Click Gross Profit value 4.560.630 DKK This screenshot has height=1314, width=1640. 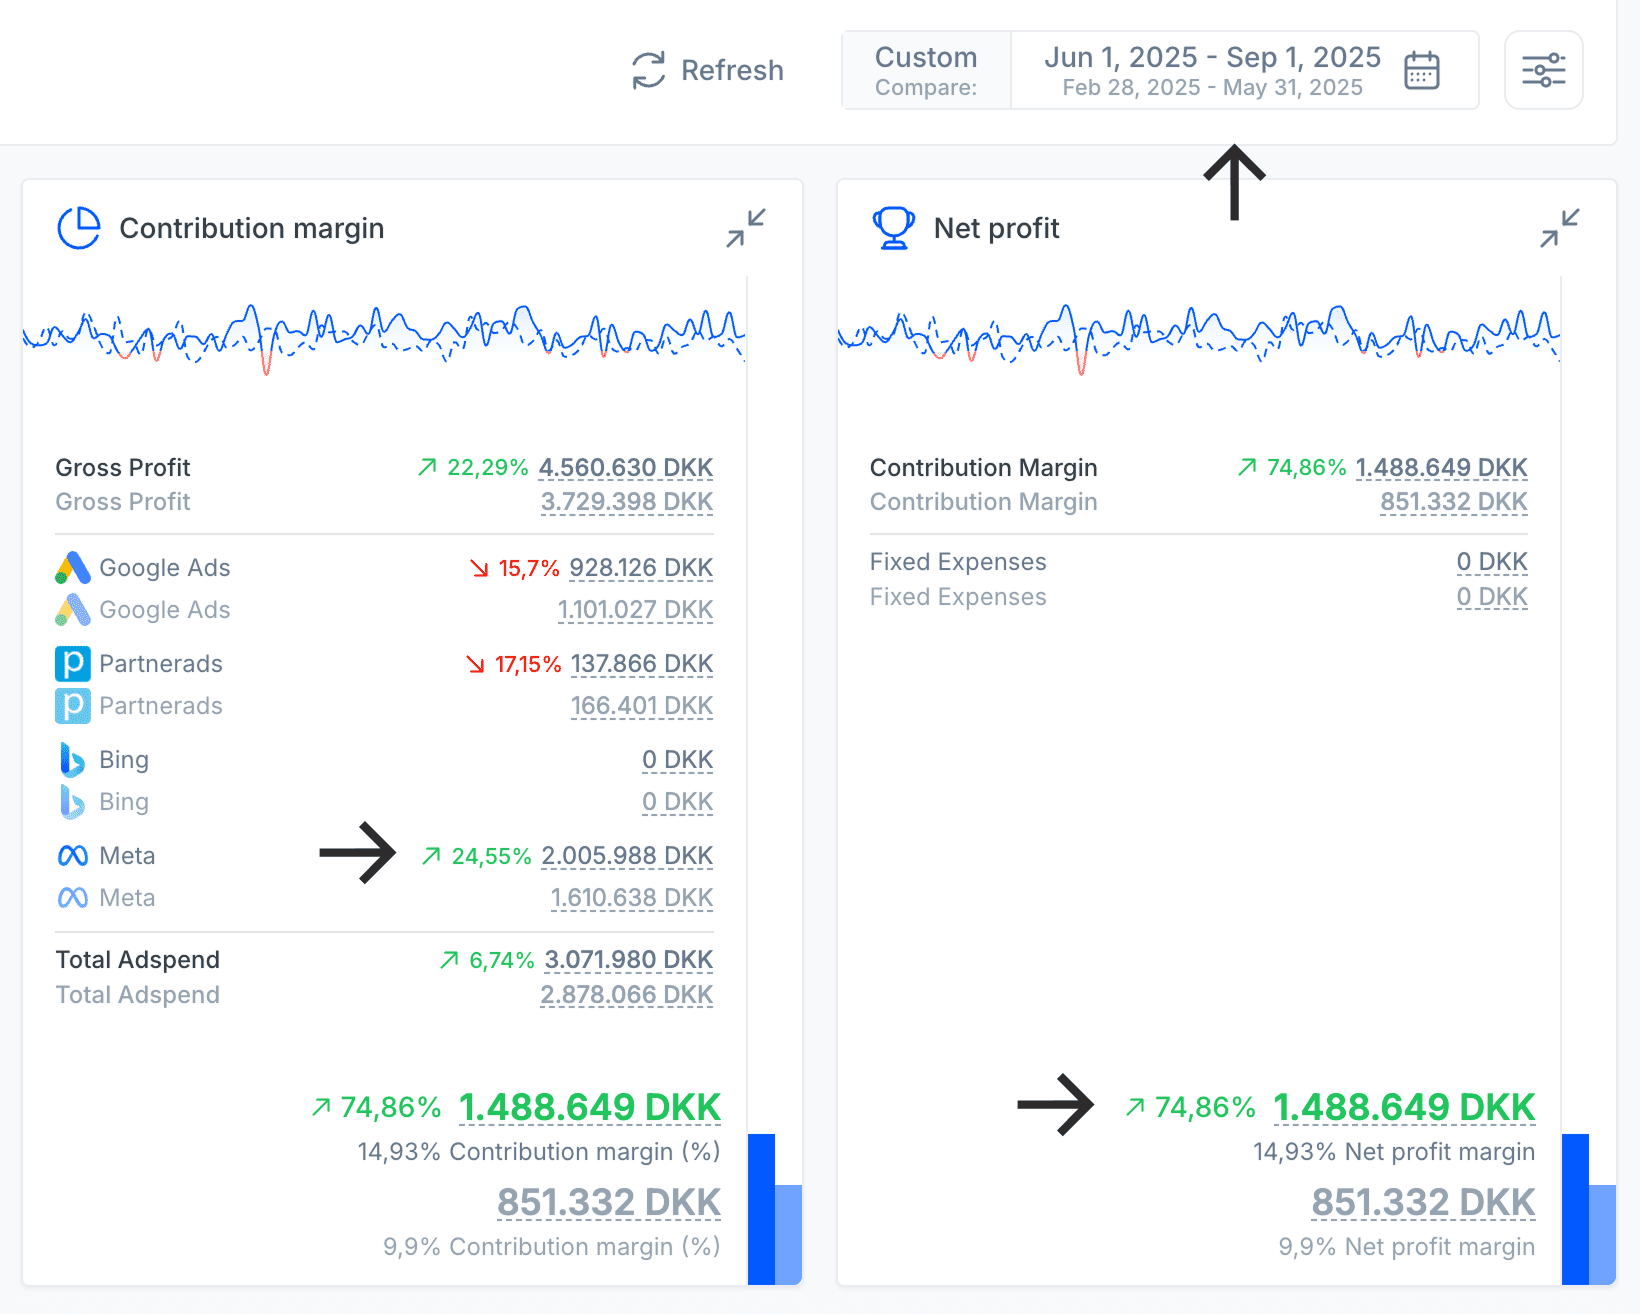pos(625,468)
